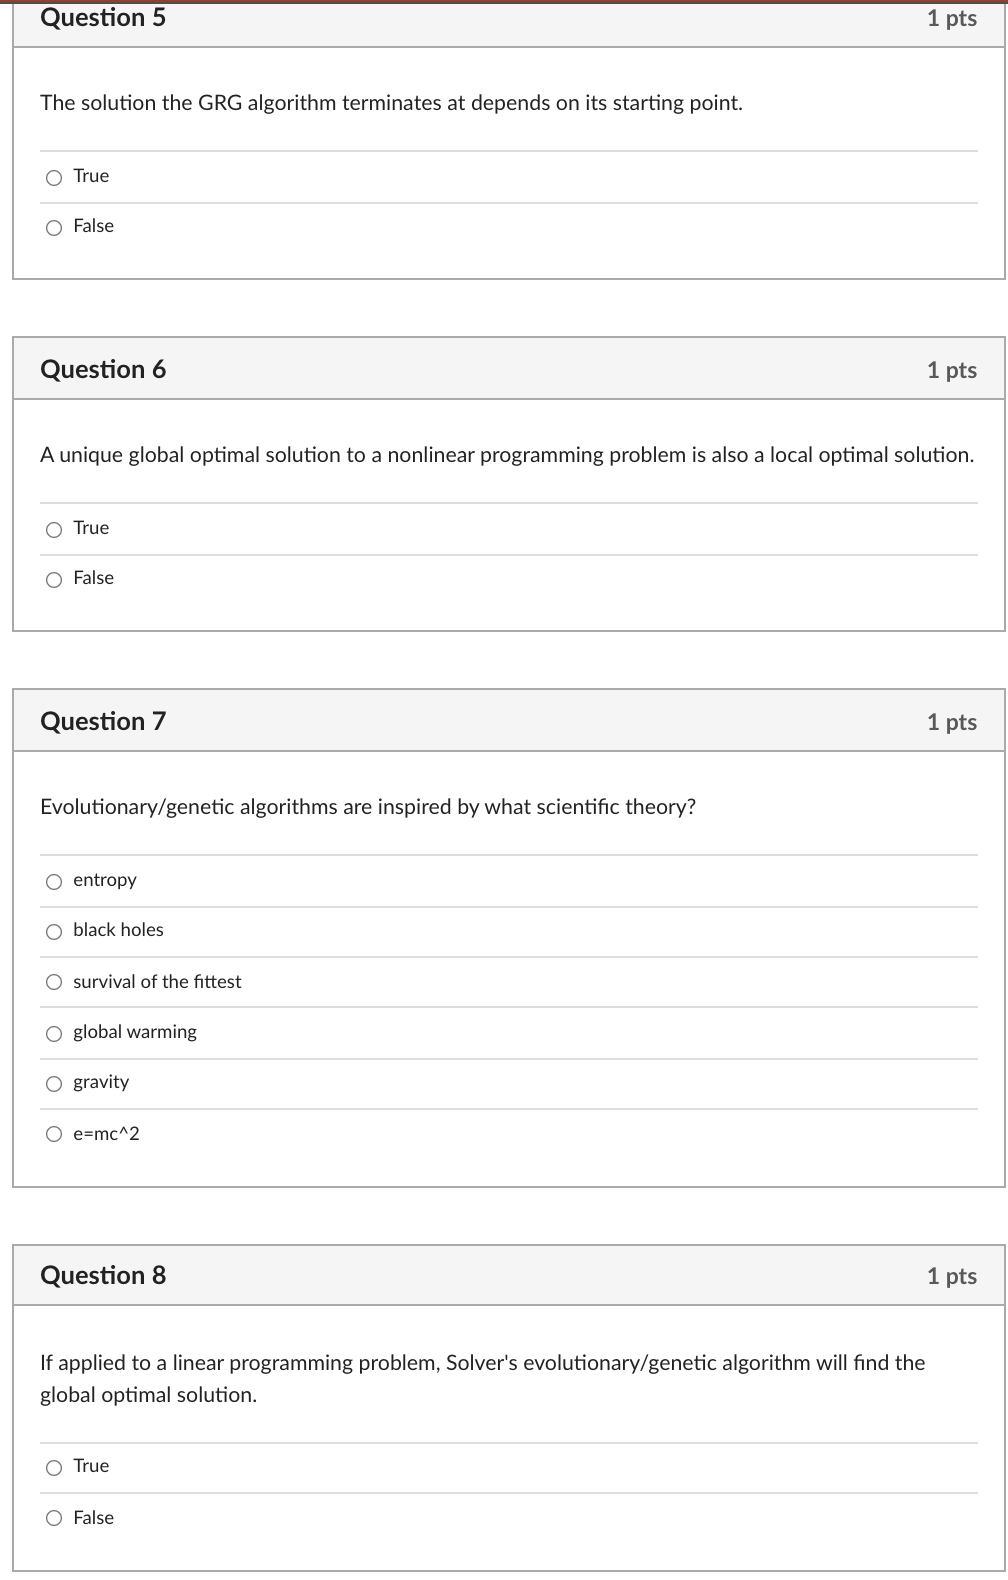Select True for Question 8
This screenshot has width=1008, height=1580.
click(x=53, y=1467)
